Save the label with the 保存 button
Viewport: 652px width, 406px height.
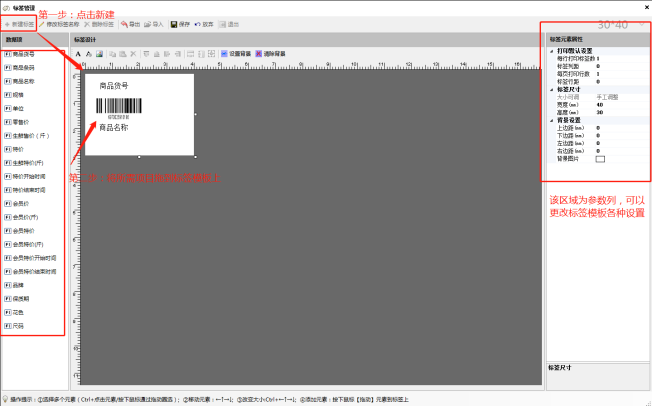point(180,25)
